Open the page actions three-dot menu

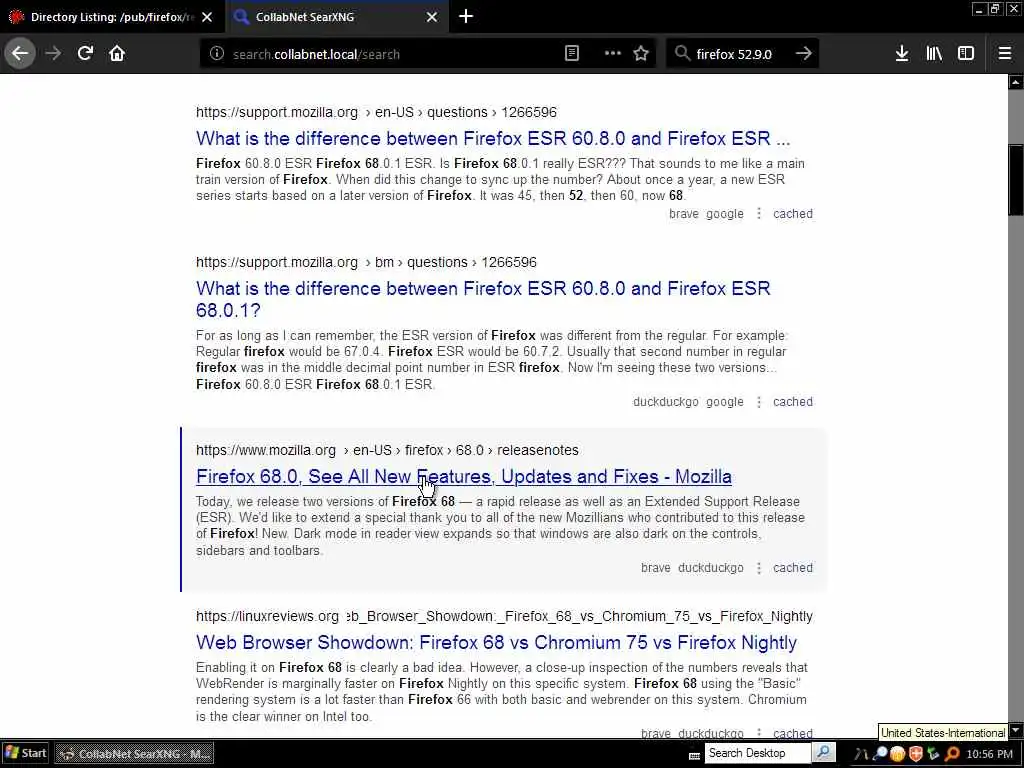613,54
